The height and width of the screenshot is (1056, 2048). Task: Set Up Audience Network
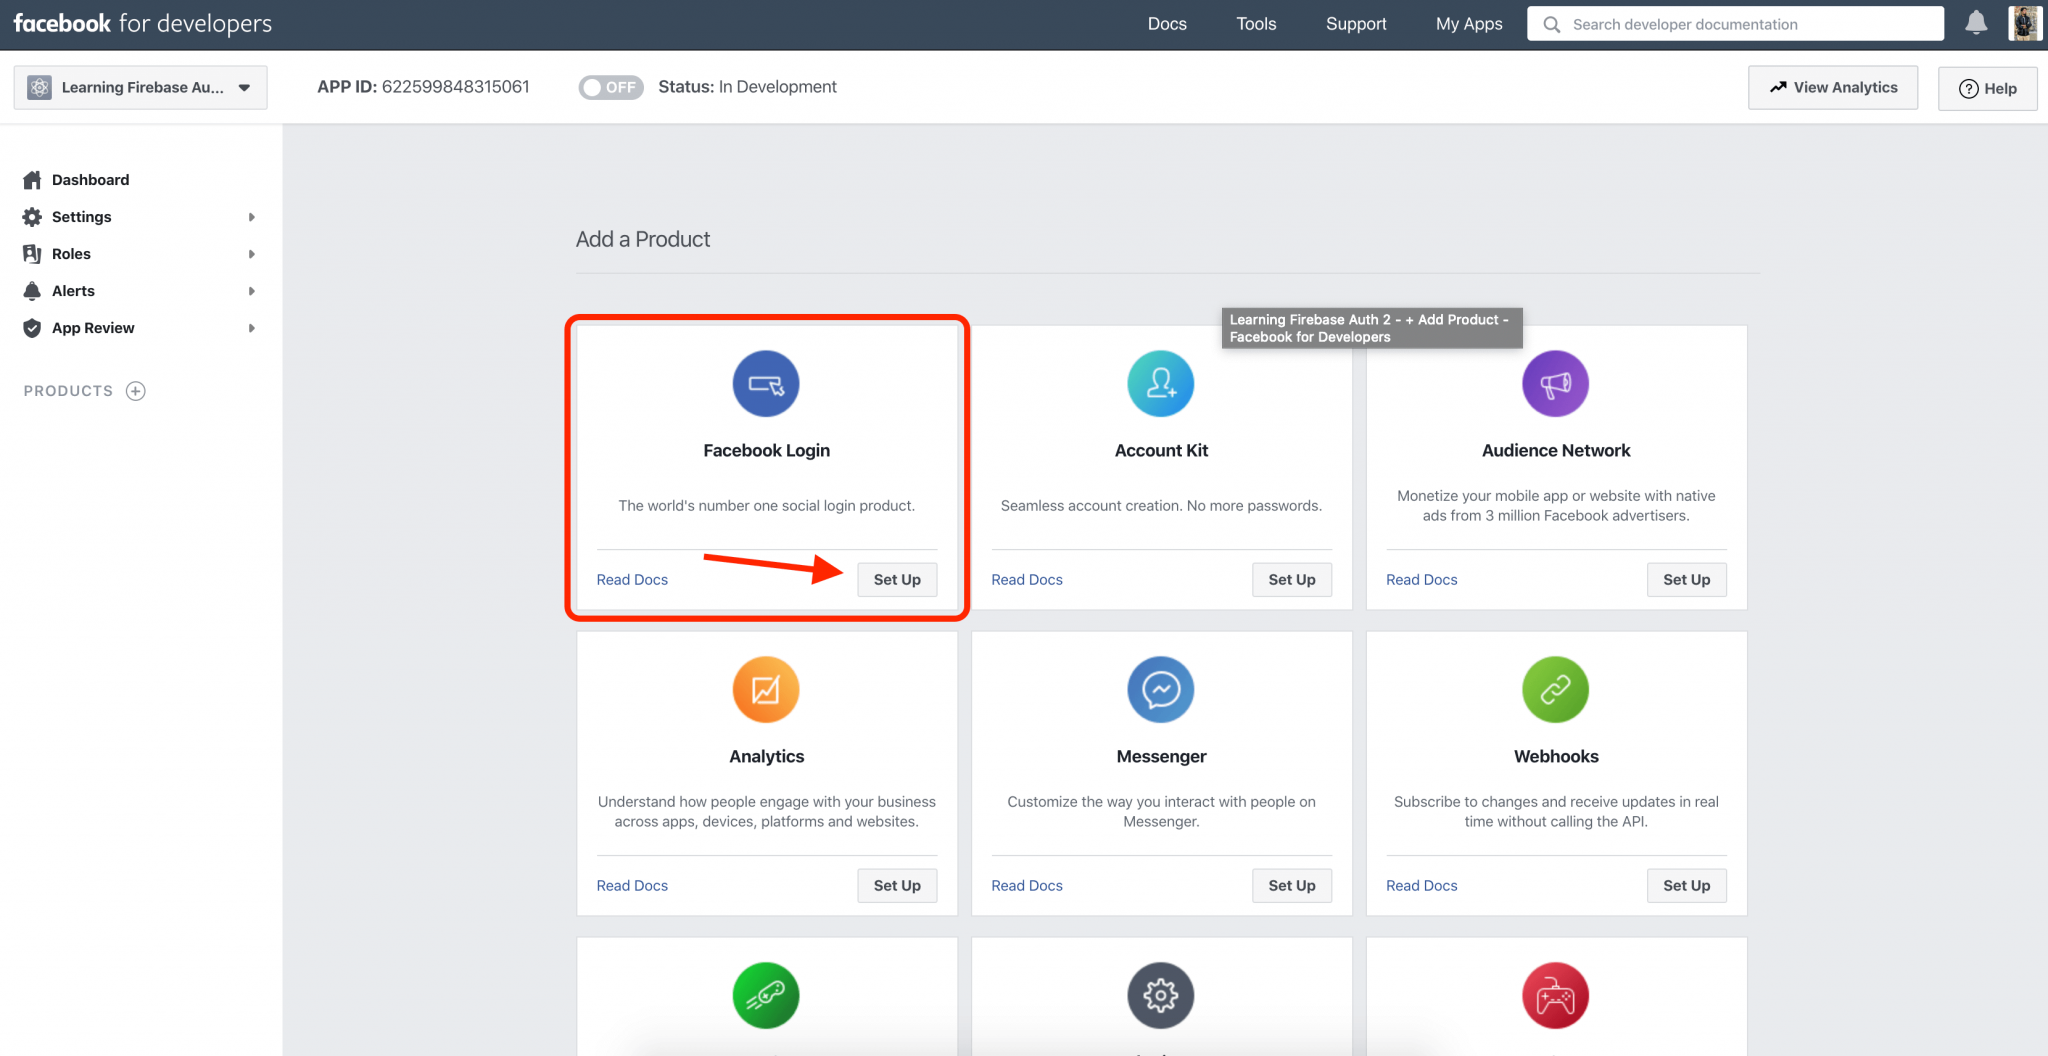point(1687,580)
